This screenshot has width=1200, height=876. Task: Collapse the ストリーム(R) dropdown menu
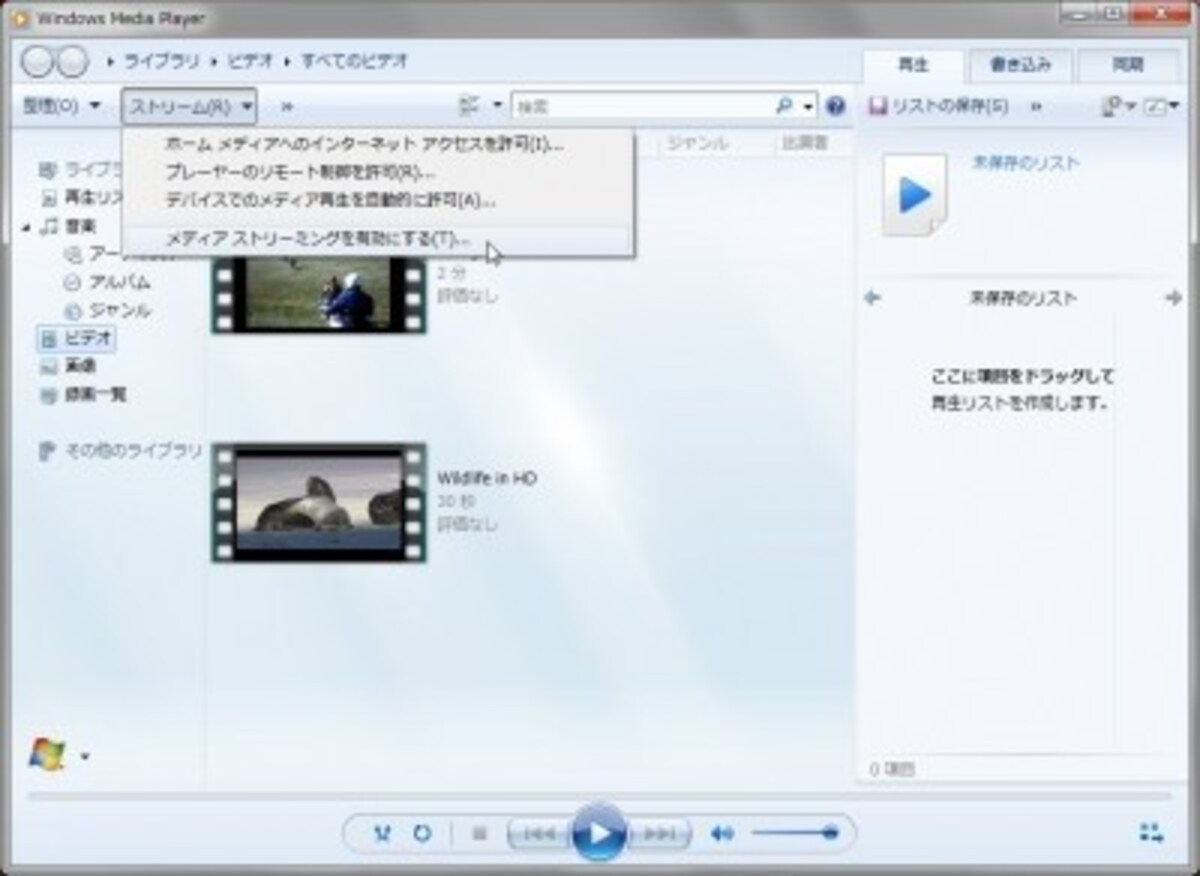189,105
